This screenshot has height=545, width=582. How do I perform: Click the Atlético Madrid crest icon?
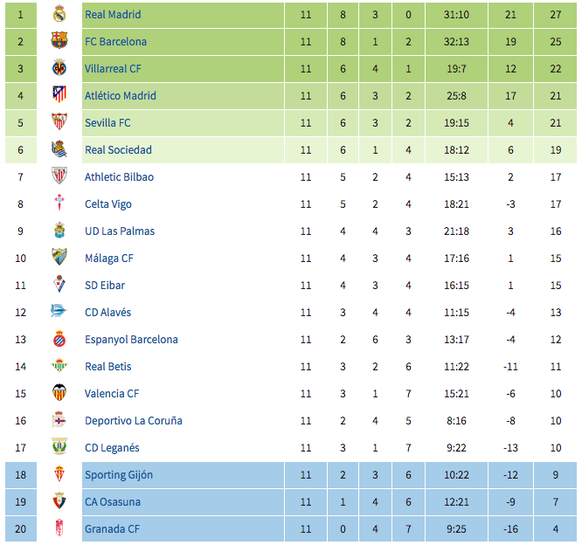59,95
